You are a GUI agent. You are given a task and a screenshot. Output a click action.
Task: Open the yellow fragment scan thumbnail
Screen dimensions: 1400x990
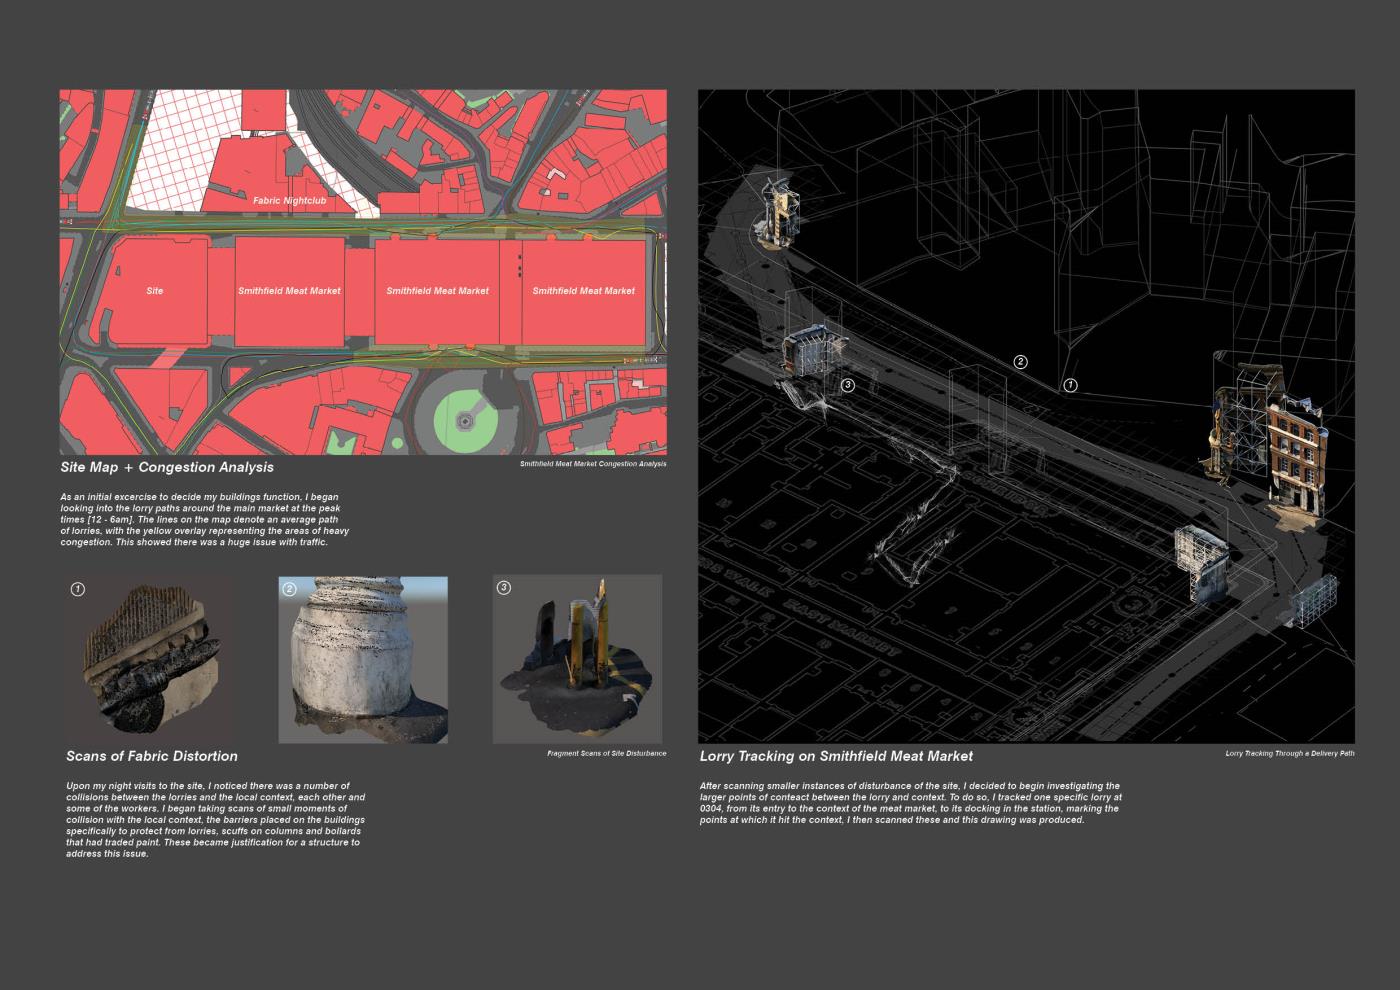tap(577, 660)
